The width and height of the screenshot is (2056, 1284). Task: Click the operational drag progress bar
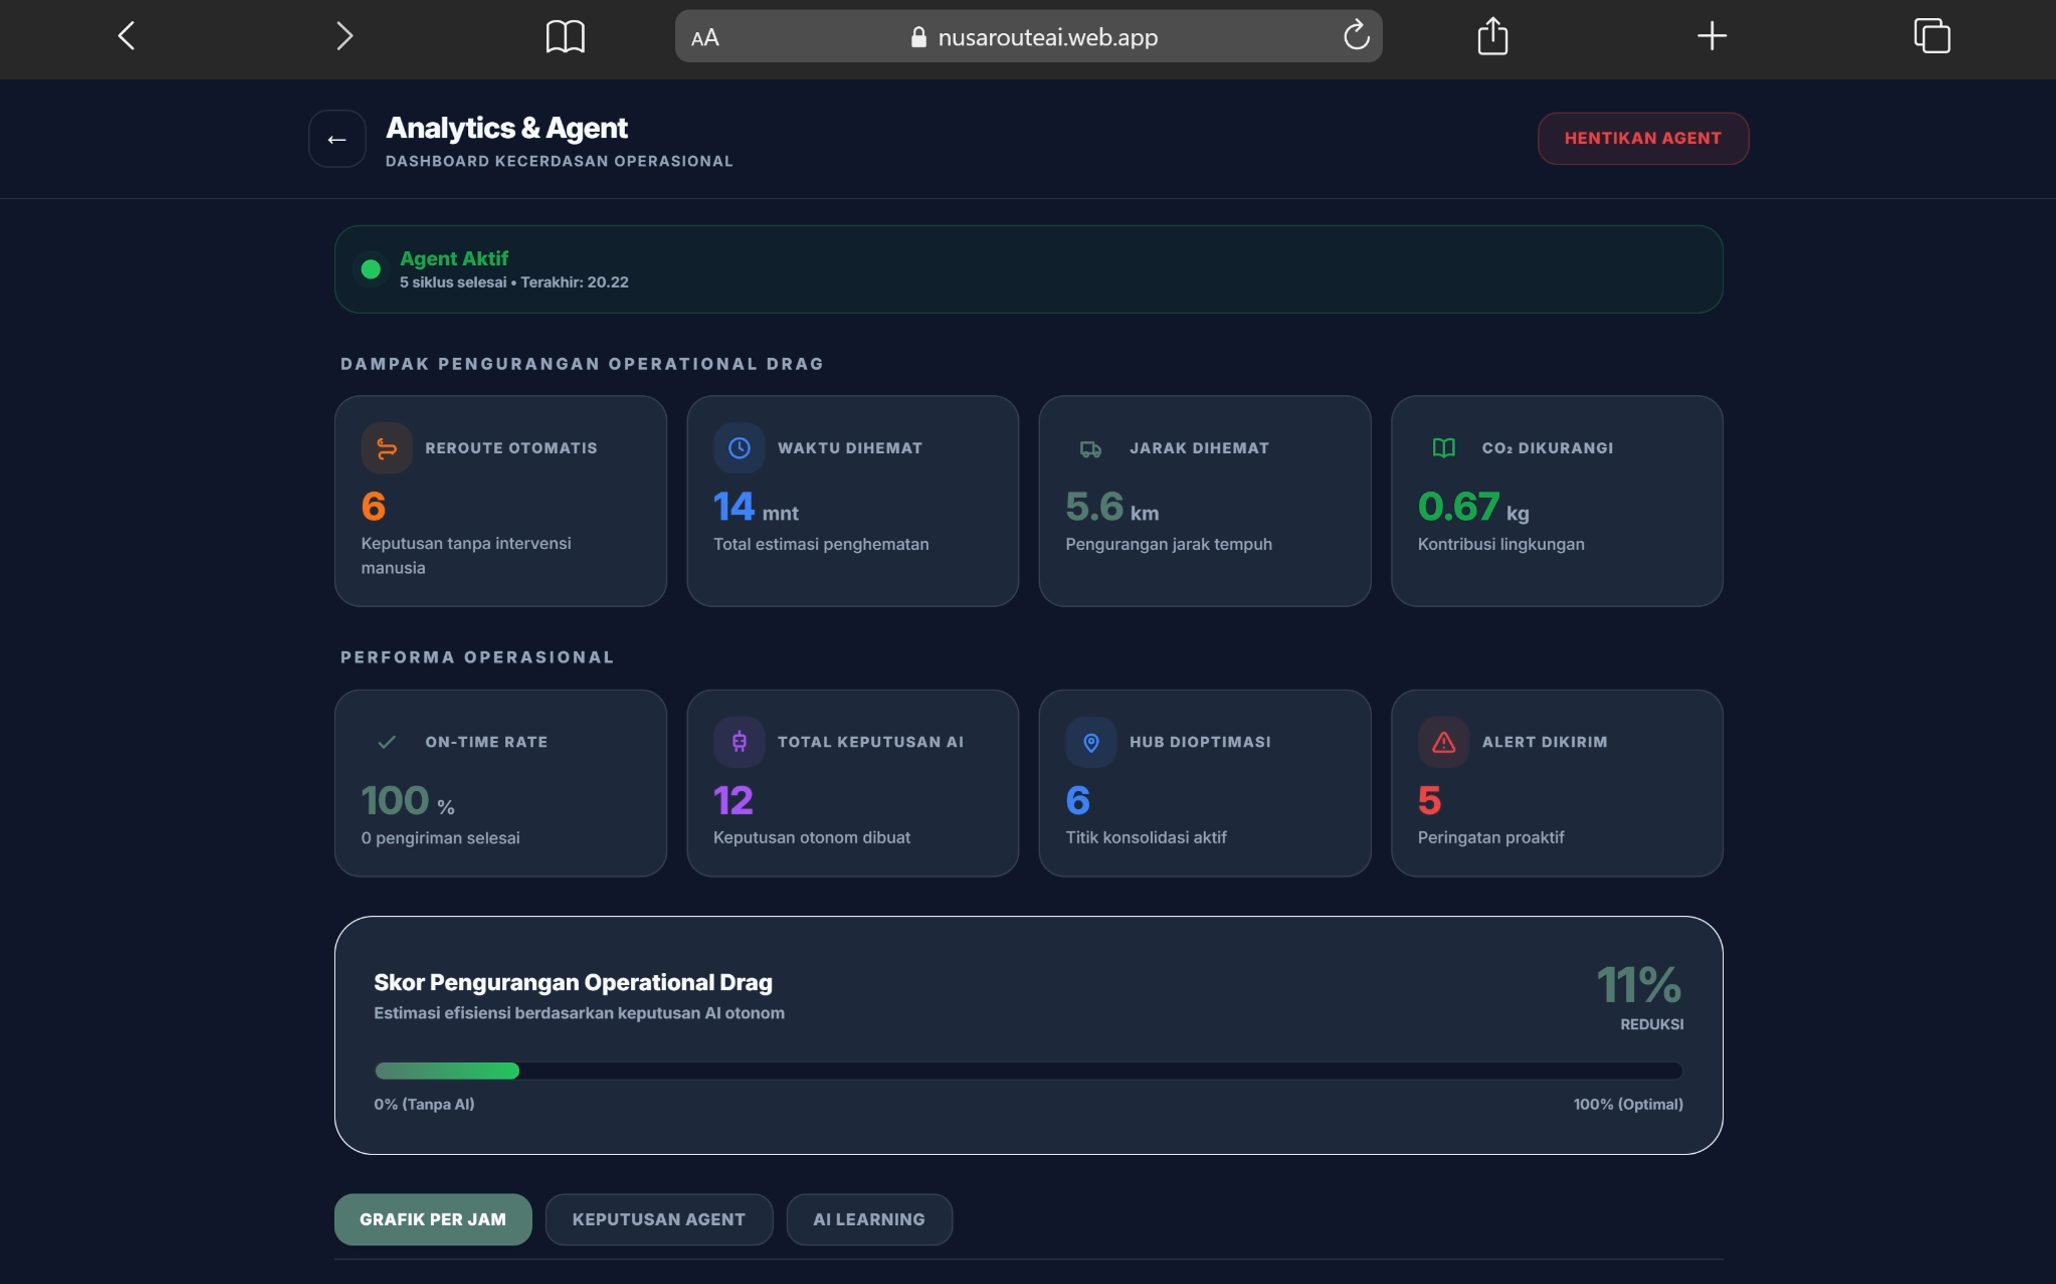1028,1071
